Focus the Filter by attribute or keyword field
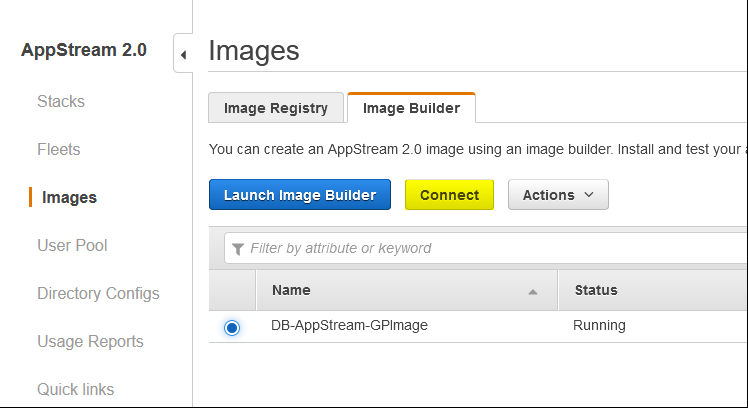Image resolution: width=748 pixels, height=408 pixels. tap(486, 248)
